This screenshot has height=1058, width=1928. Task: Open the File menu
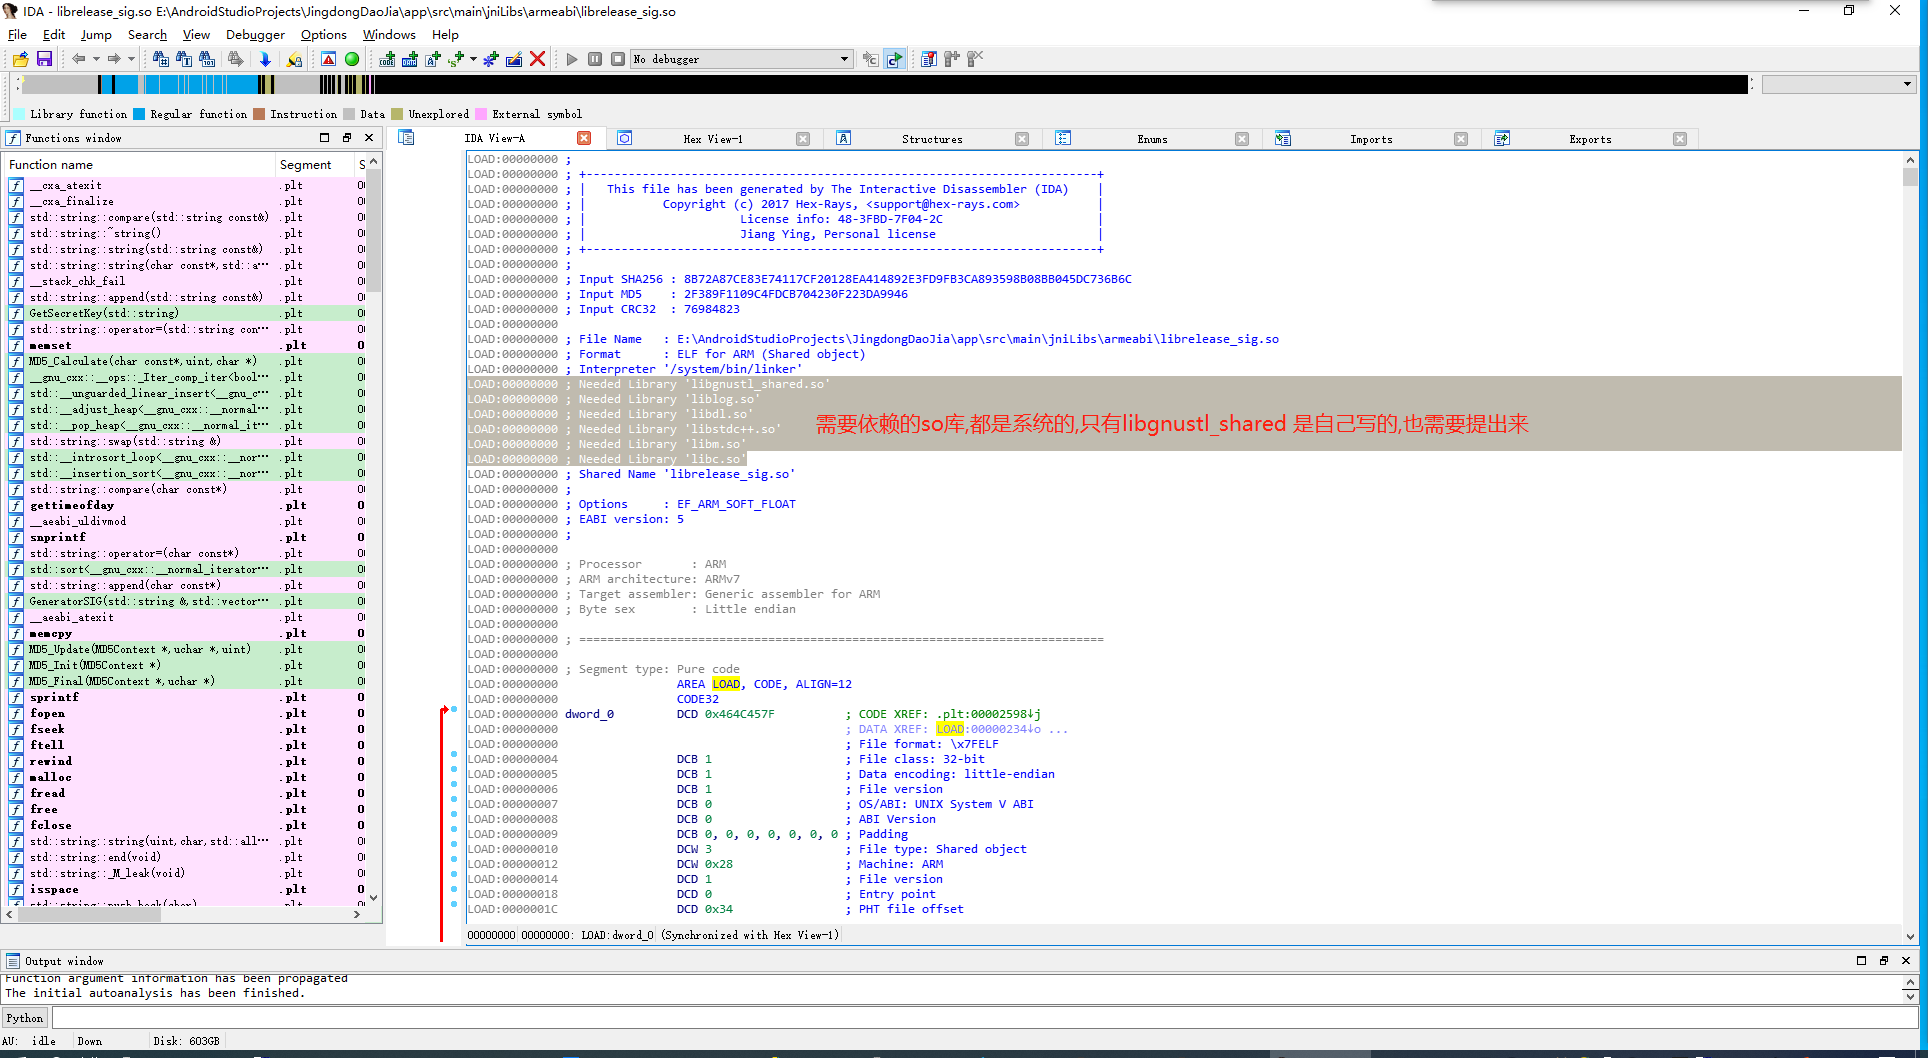pyautogui.click(x=17, y=34)
